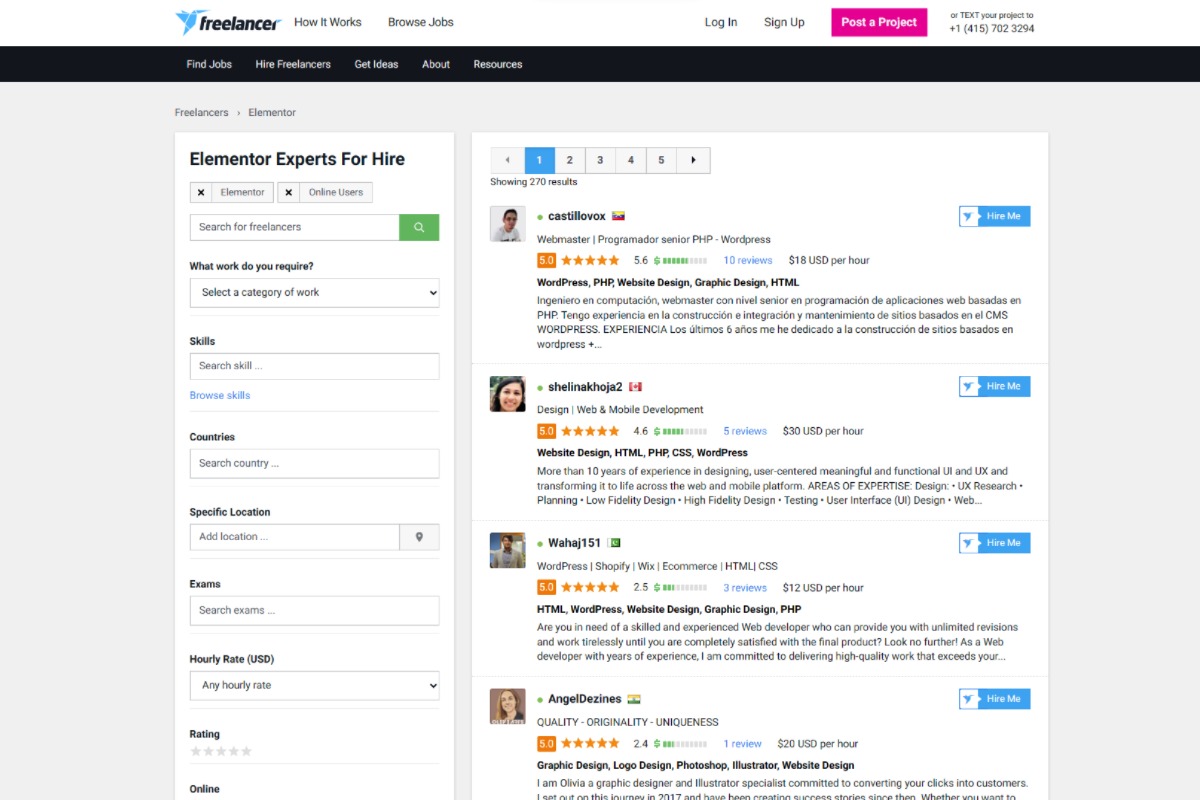Open the Browse skills link
Viewport: 1200px width, 800px height.
pyautogui.click(x=220, y=395)
